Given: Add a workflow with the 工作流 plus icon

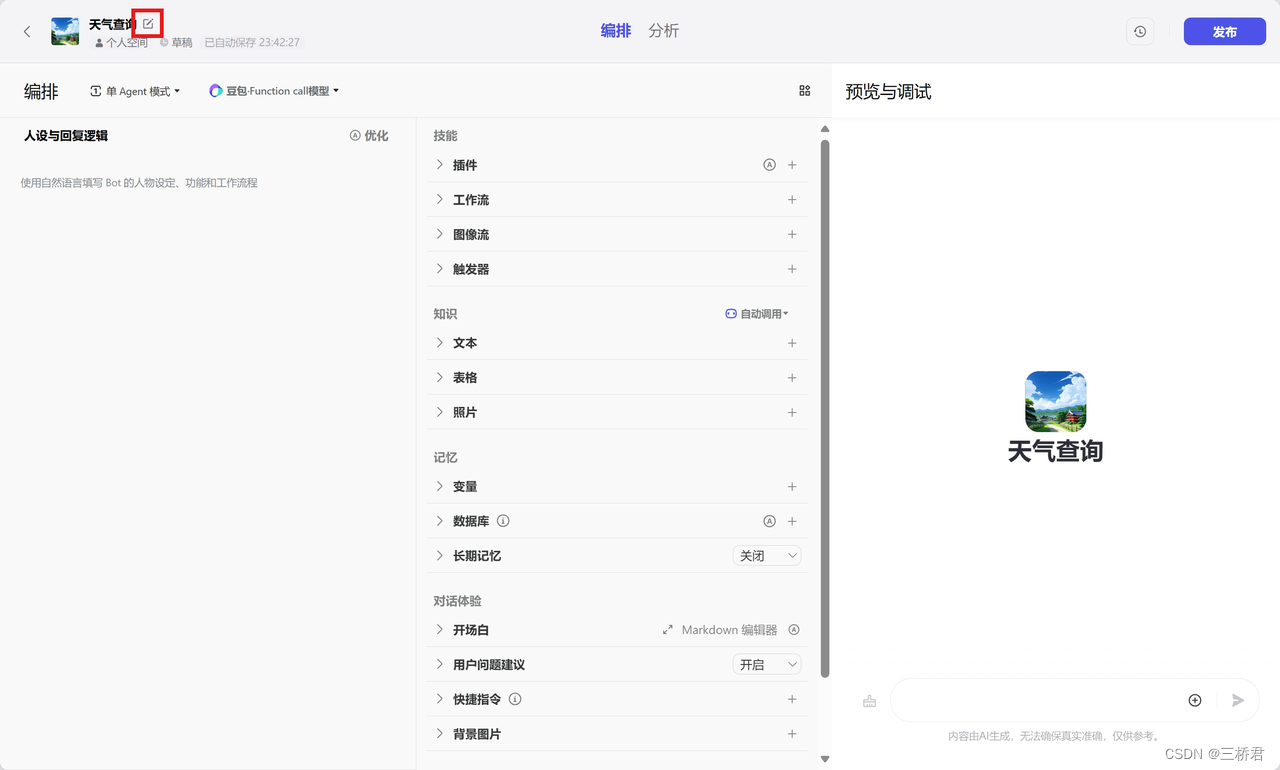Looking at the screenshot, I should click(792, 200).
